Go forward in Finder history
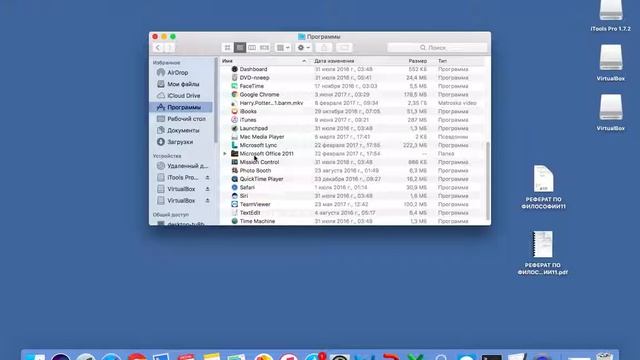This screenshot has width=640, height=360. 169,48
